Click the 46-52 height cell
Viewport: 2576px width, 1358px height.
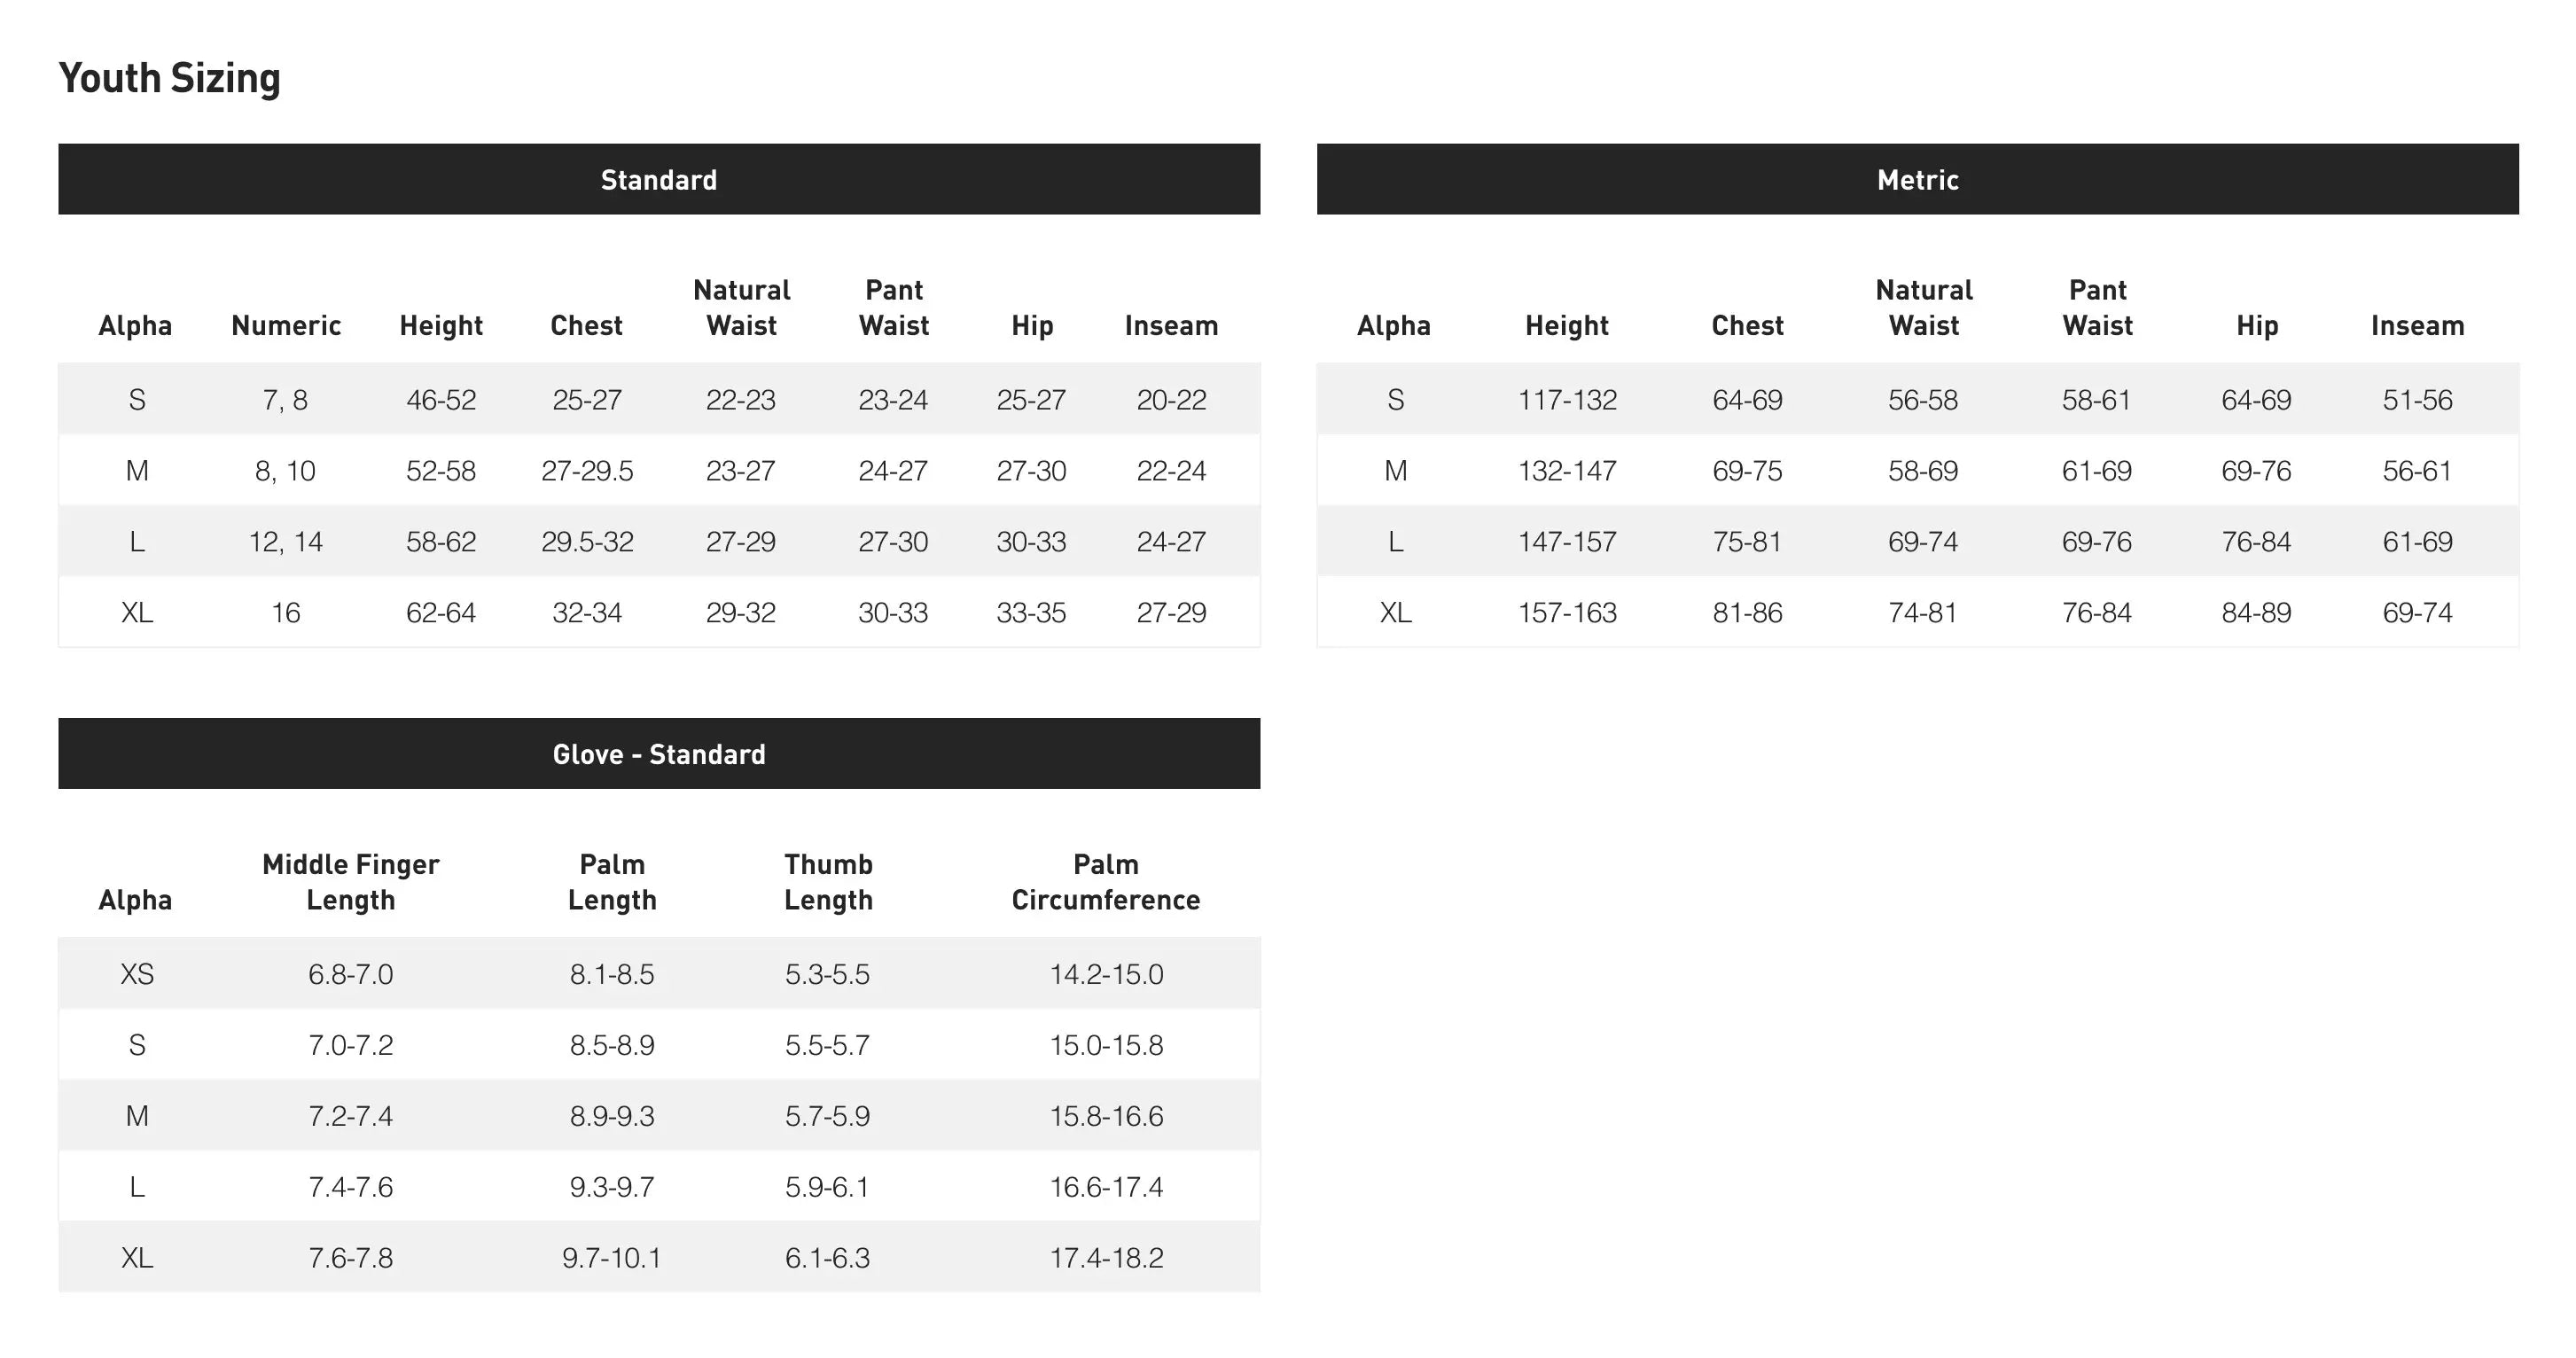coord(441,400)
